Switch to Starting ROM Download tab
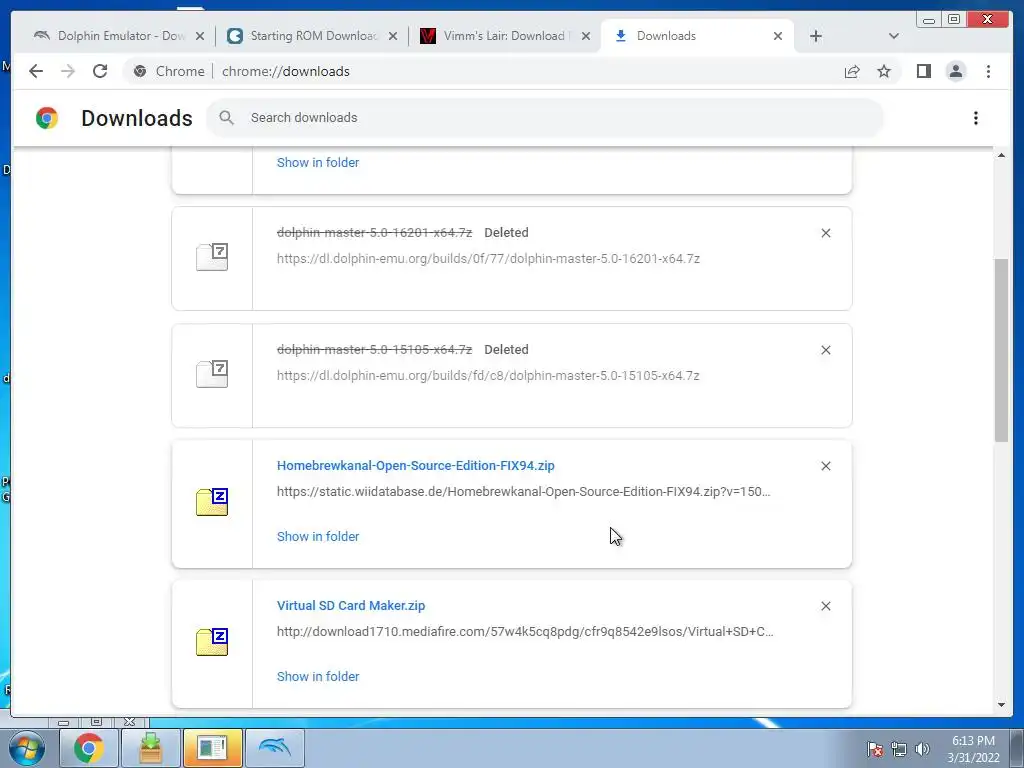The height and width of the screenshot is (768, 1024). pos(312,36)
